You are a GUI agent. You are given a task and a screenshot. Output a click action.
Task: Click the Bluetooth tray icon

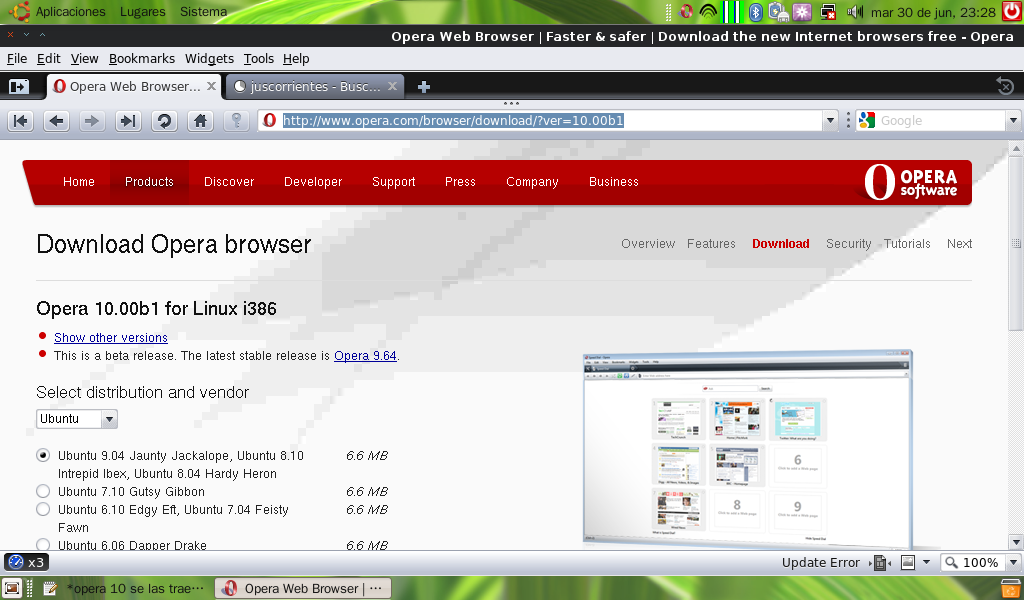[756, 12]
